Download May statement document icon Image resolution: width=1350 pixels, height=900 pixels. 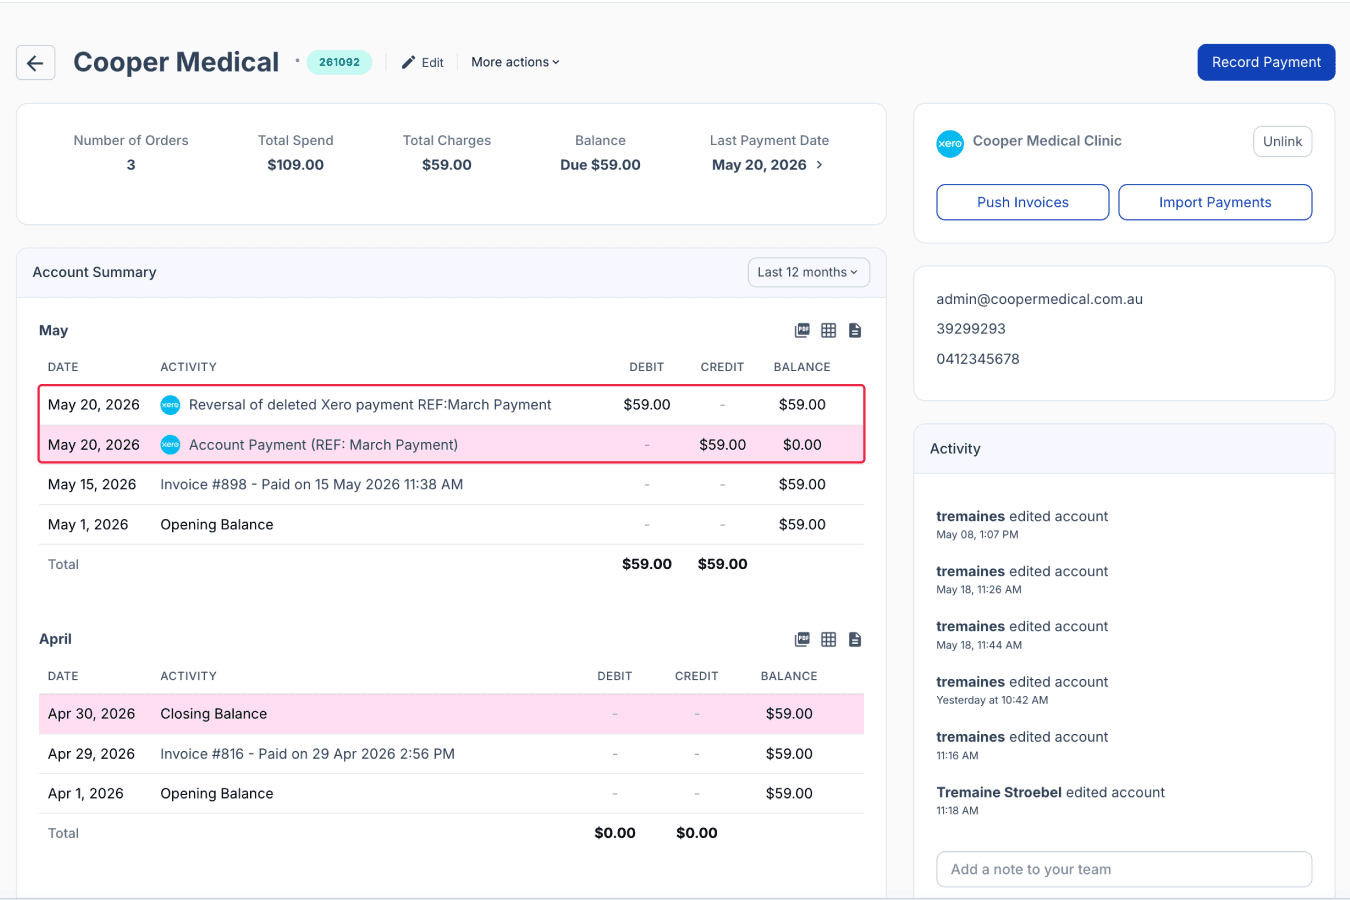(855, 331)
